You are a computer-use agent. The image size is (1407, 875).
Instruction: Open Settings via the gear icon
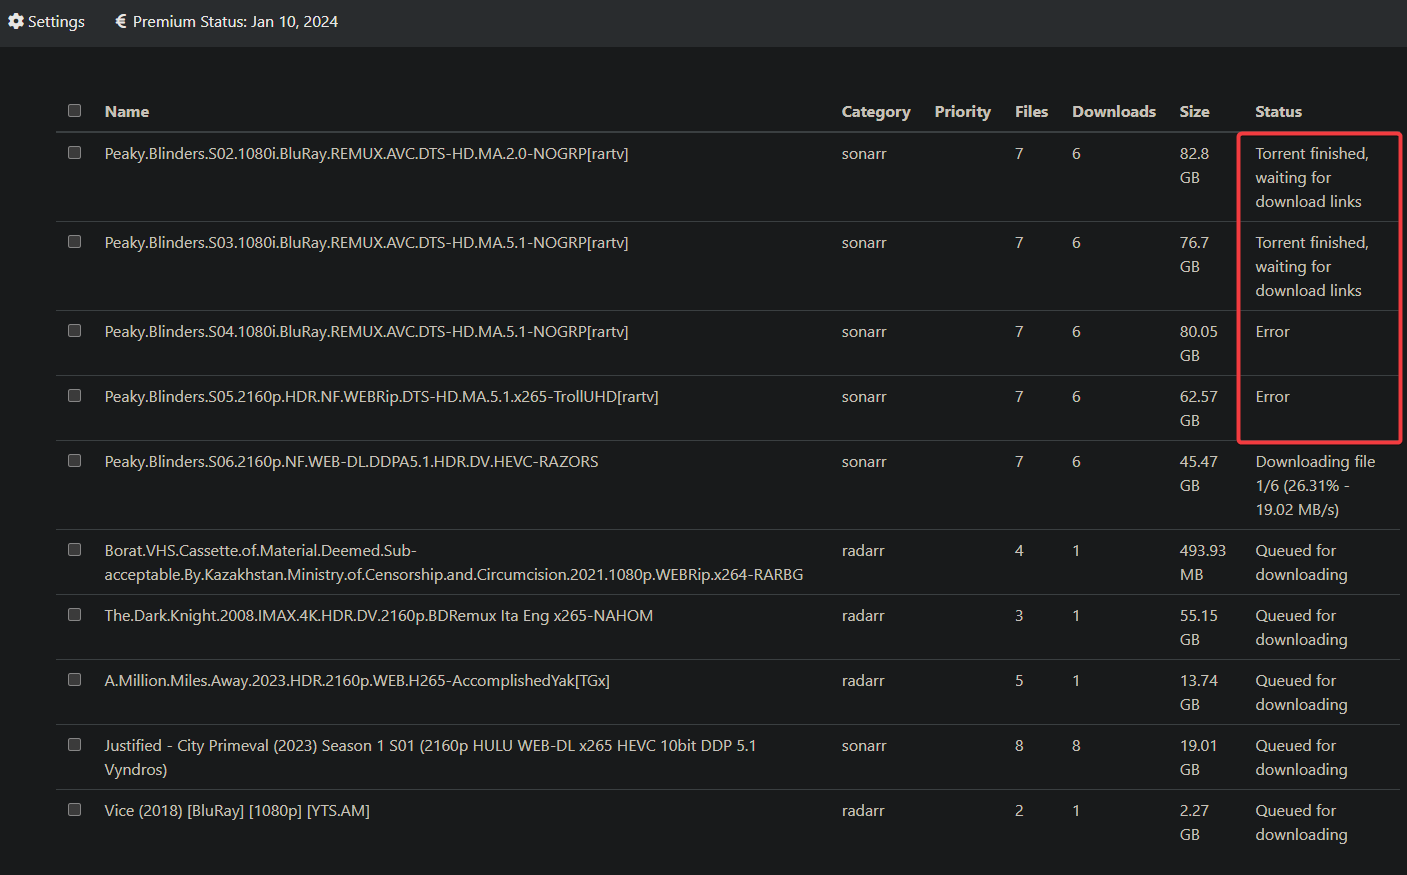pos(15,21)
